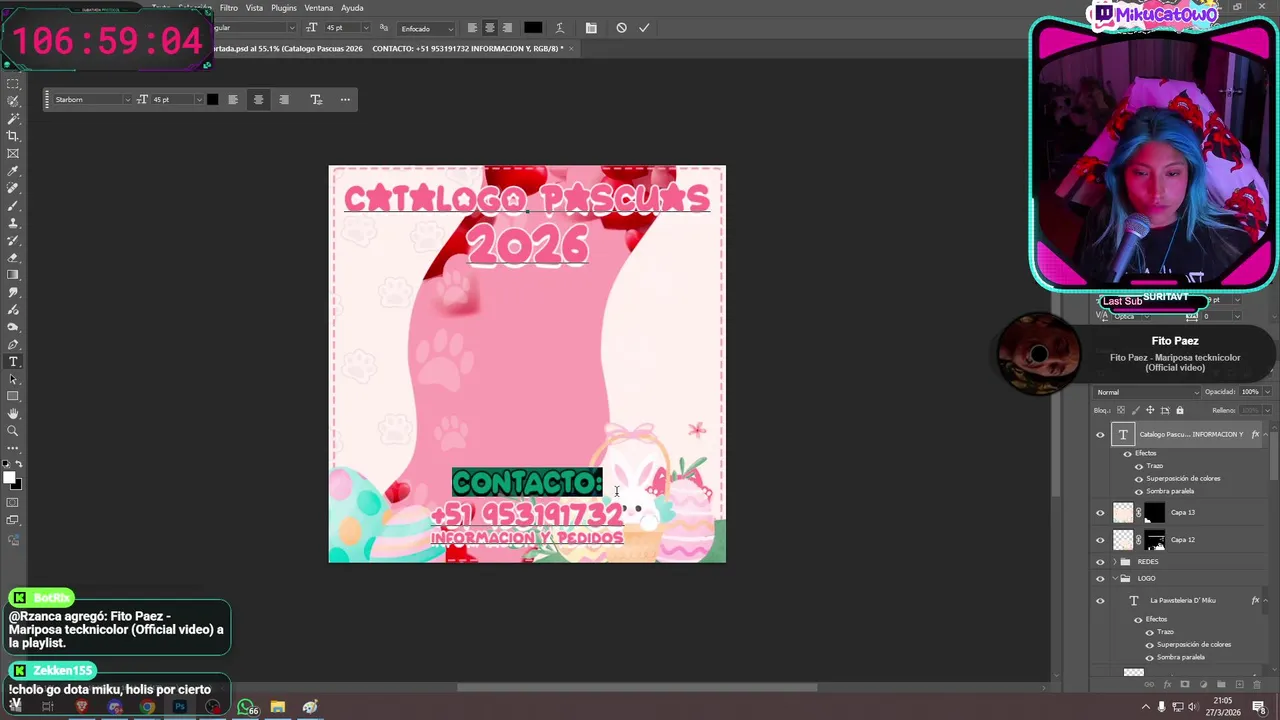The width and height of the screenshot is (1280, 720).
Task: Open the floating bar text color swatch
Action: [x=212, y=99]
